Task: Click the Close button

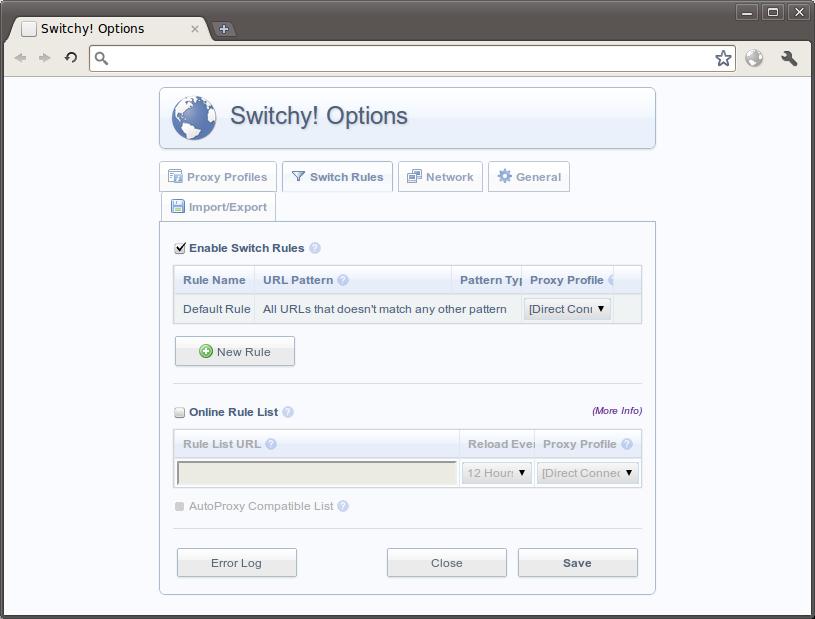Action: 447,563
